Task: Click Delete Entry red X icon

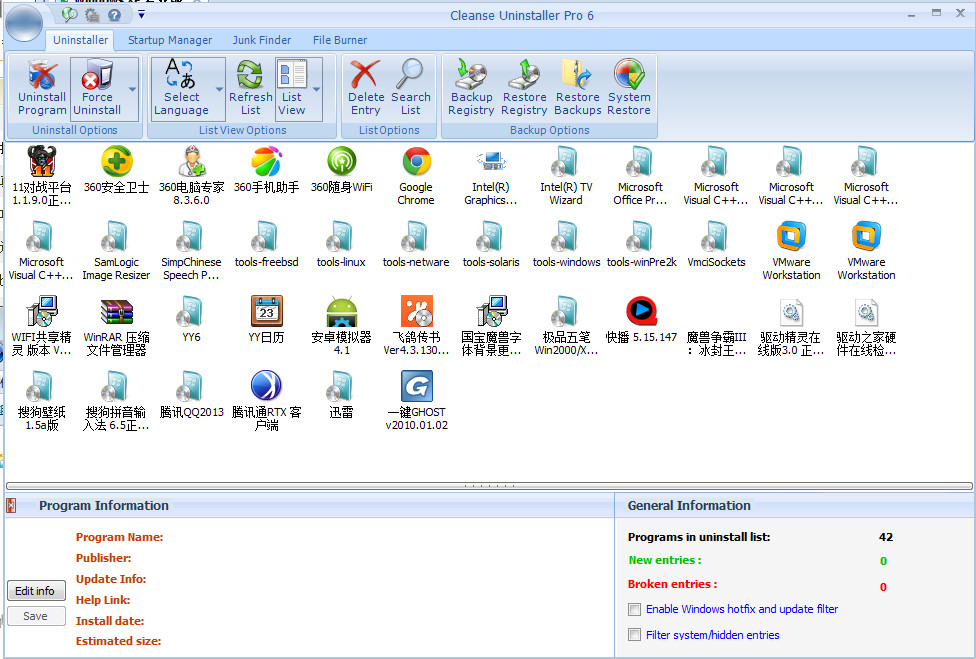Action: [365, 74]
